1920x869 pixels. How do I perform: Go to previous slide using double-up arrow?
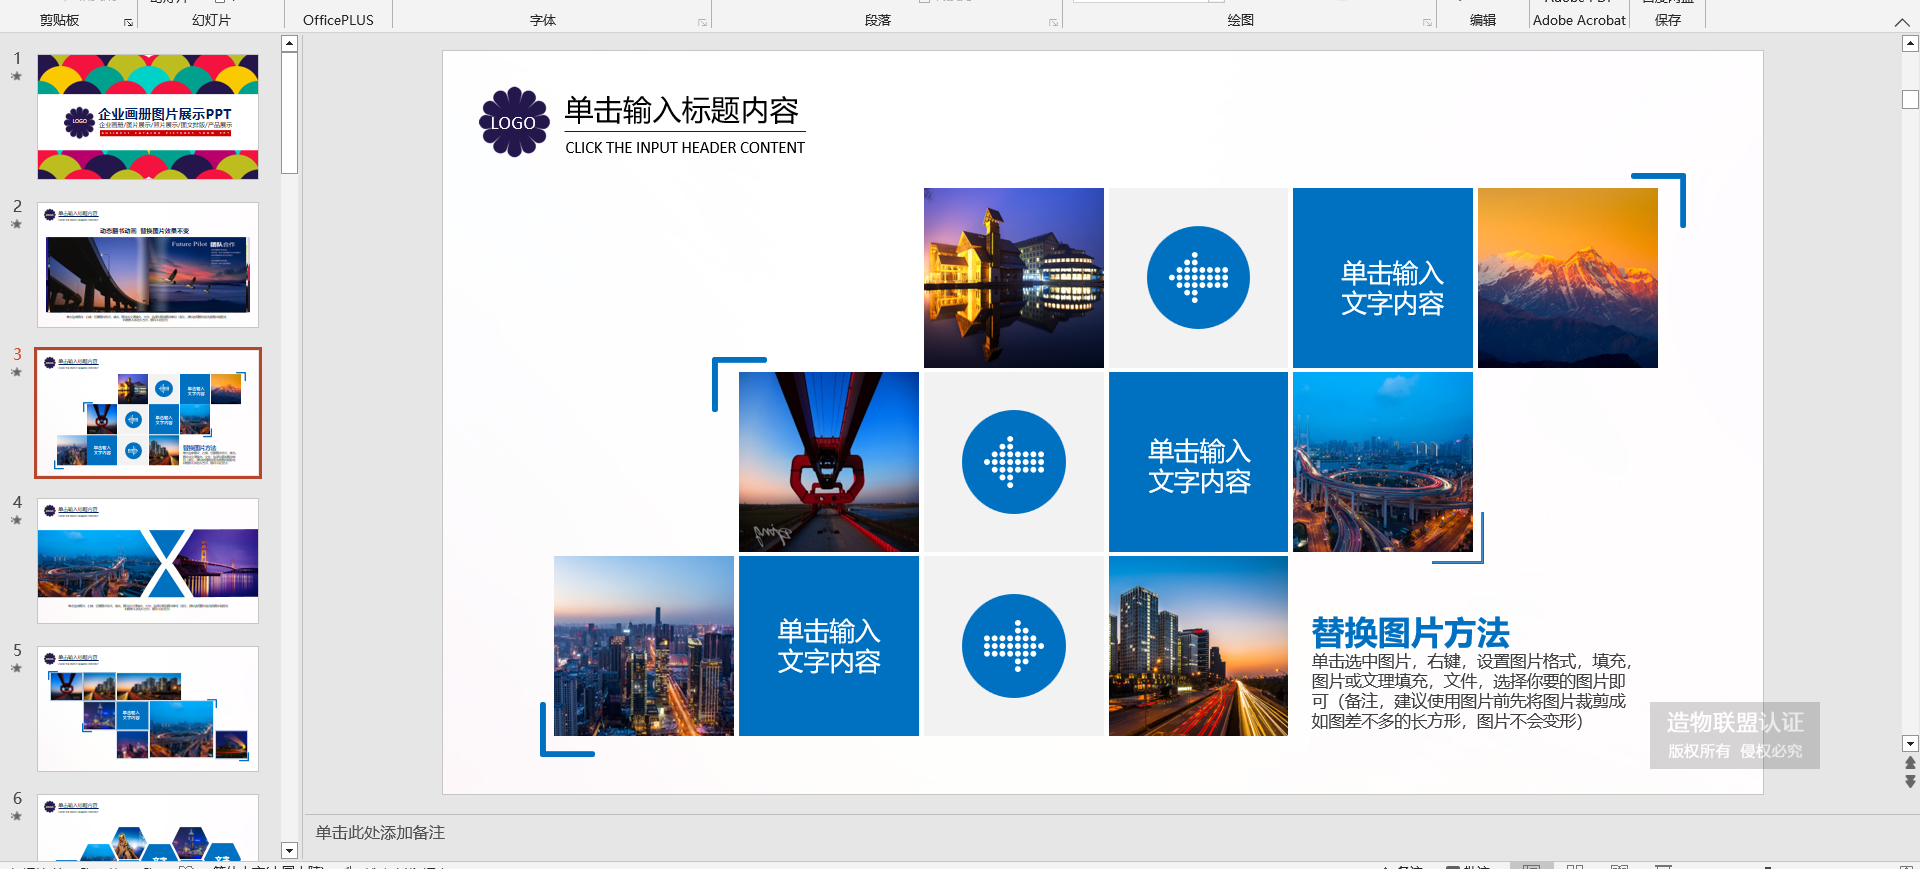[1910, 763]
